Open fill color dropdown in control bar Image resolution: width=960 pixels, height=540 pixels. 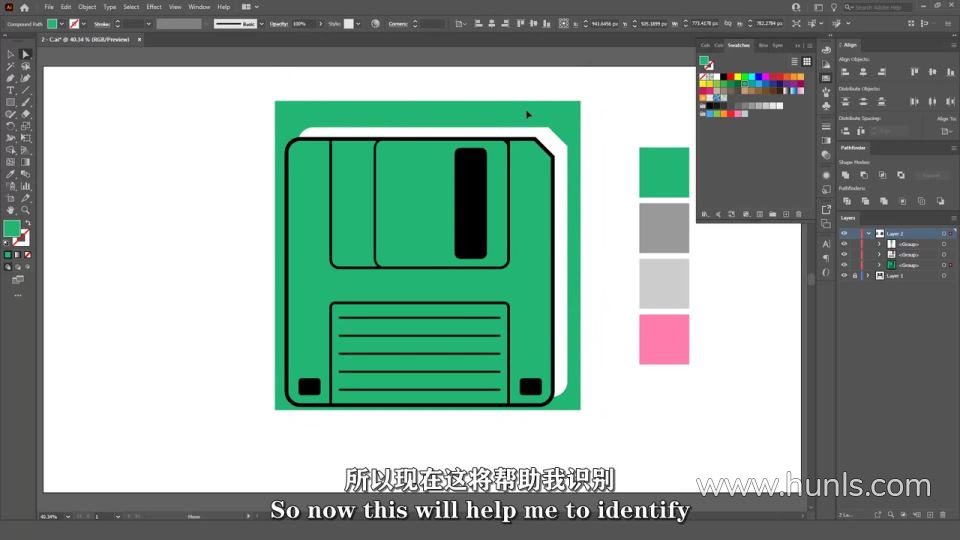62,24
